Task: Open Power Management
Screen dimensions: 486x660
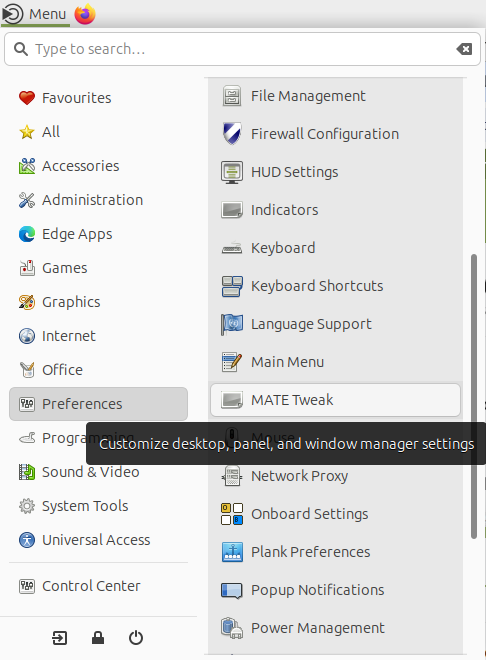Action: (x=335, y=628)
